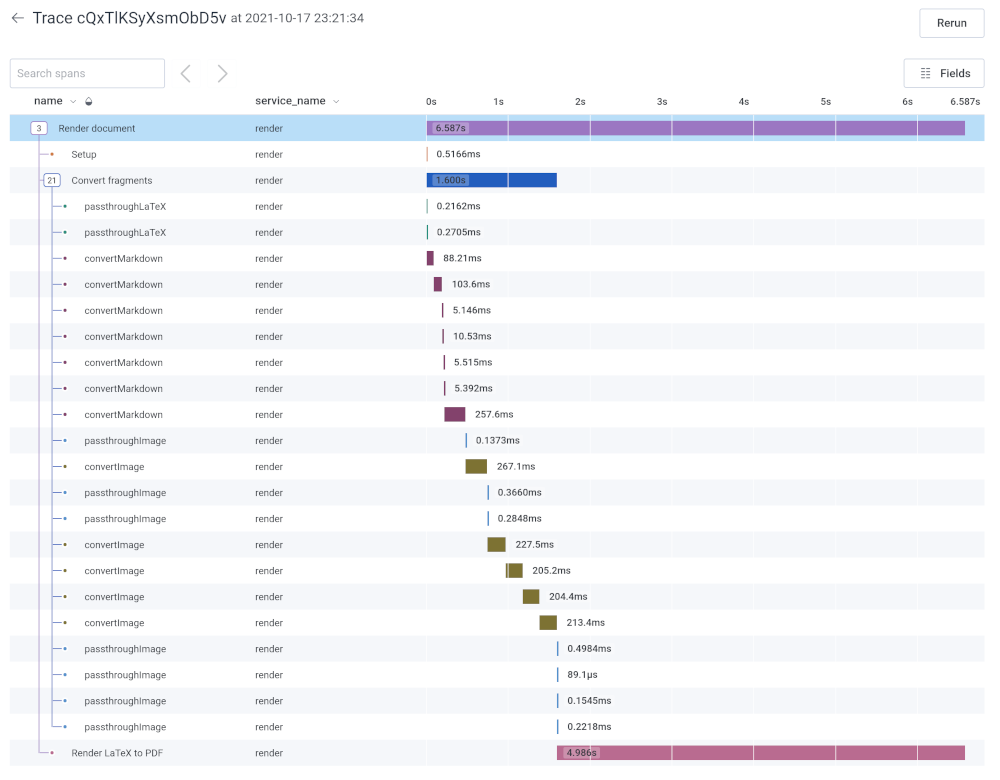Collapse Convert fragments via its 21 badge
Screen dimensions: 1000x780
[x=52, y=180]
